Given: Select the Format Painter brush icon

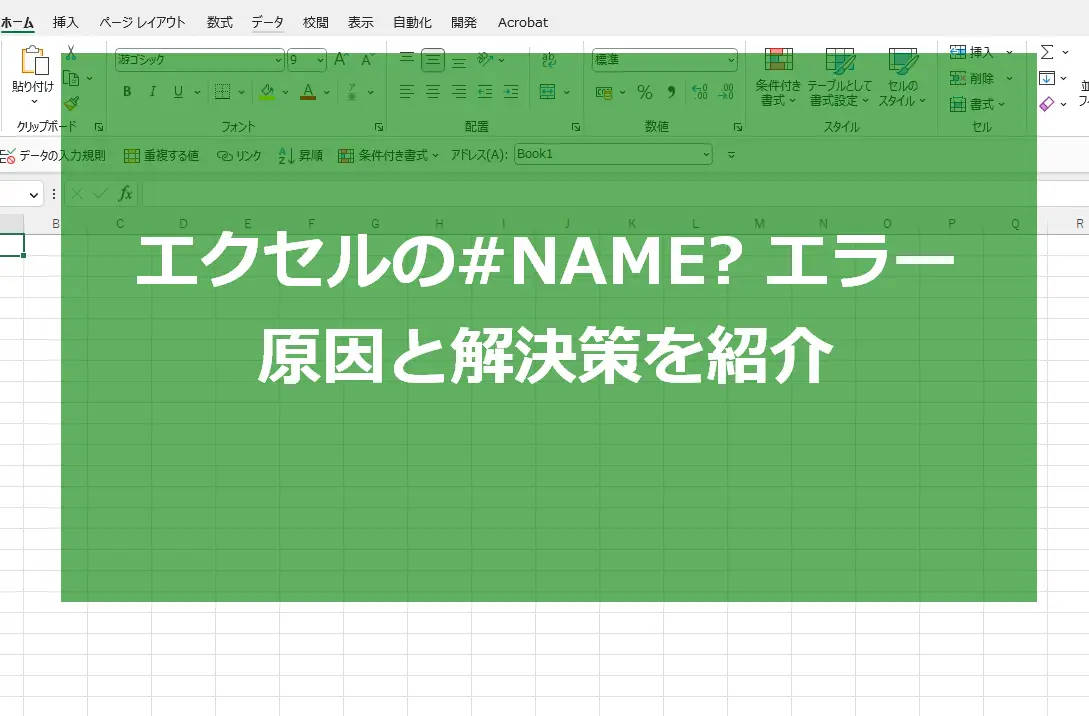Looking at the screenshot, I should 71,103.
